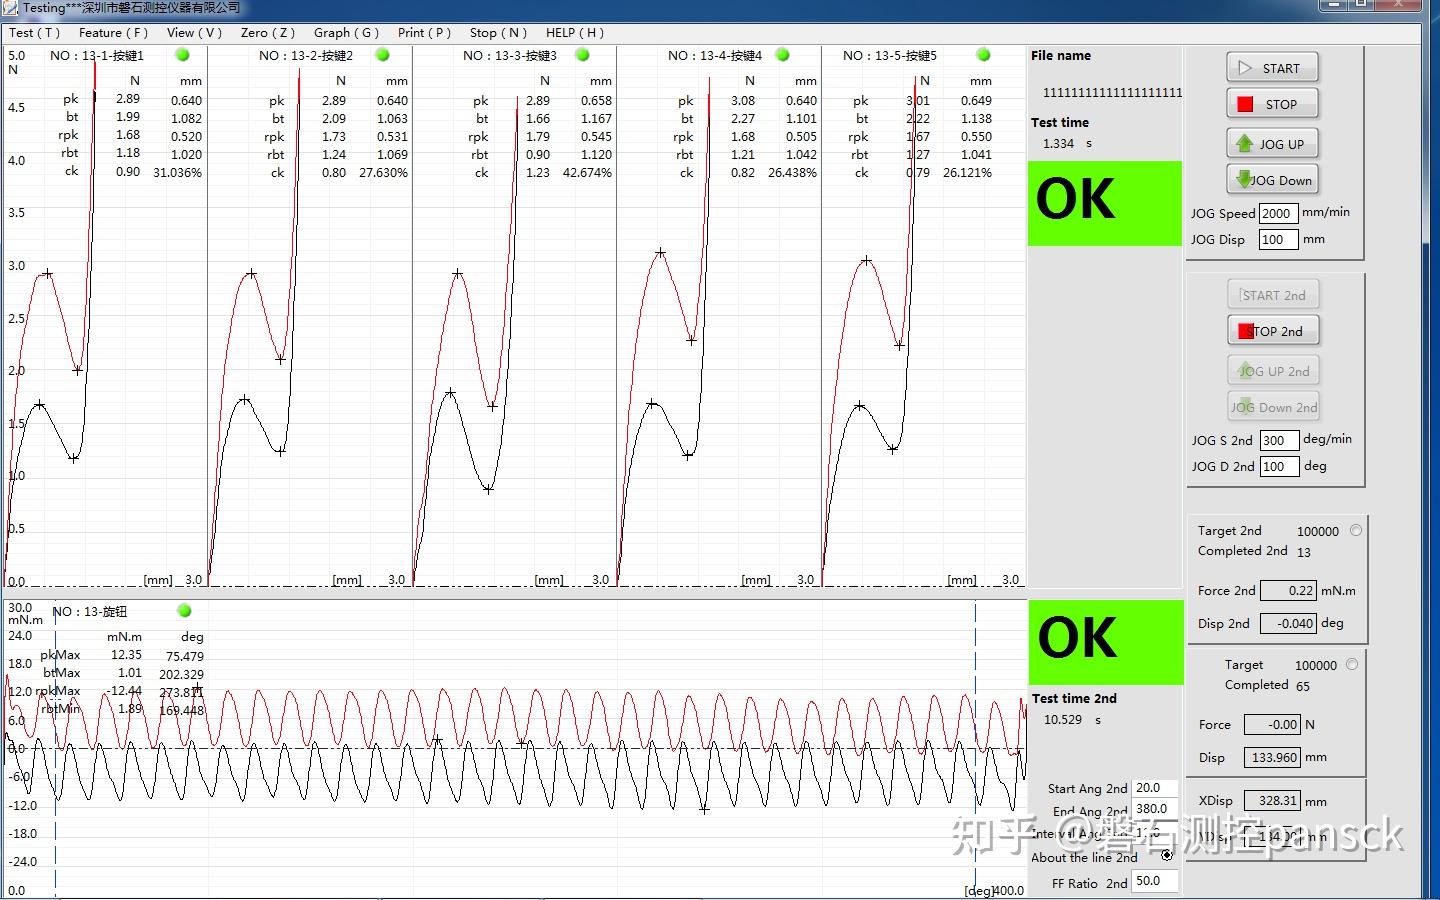Click the Start Ang 2nd input field
The image size is (1440, 900).
[1155, 788]
